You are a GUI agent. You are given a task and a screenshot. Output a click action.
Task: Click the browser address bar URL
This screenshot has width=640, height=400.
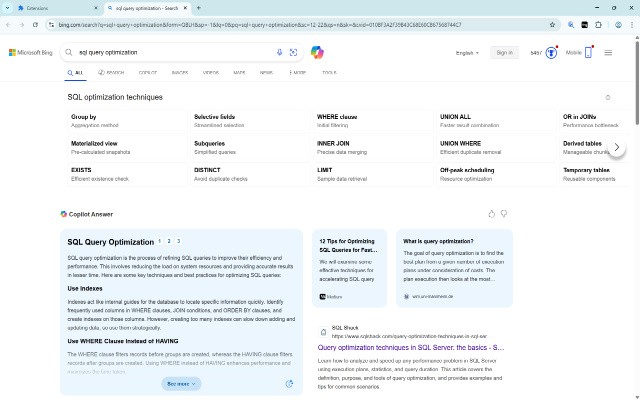tap(260, 25)
